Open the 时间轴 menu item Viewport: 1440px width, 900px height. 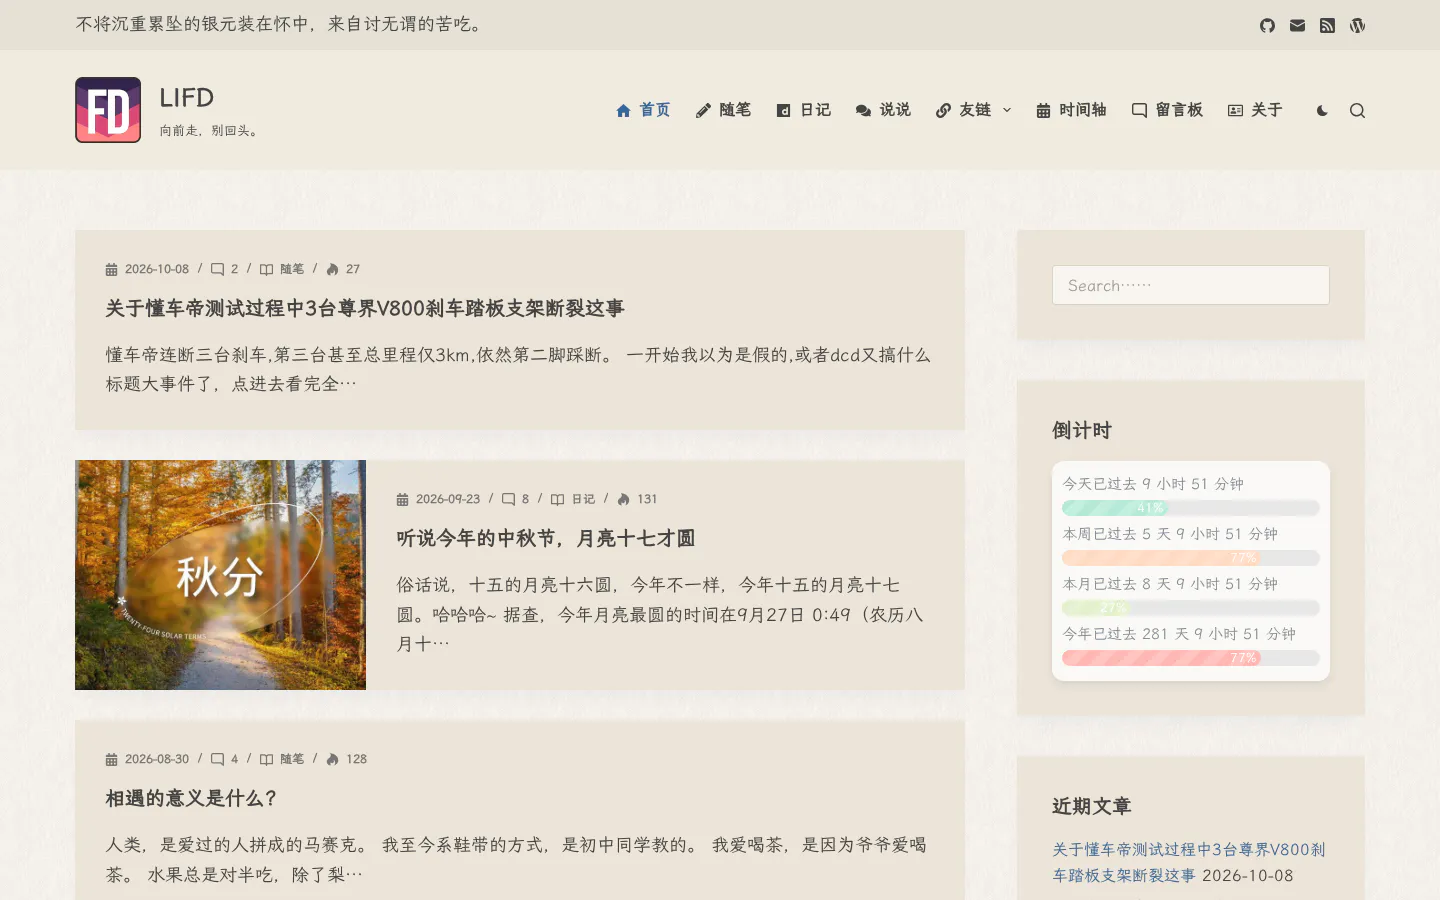click(x=1071, y=110)
